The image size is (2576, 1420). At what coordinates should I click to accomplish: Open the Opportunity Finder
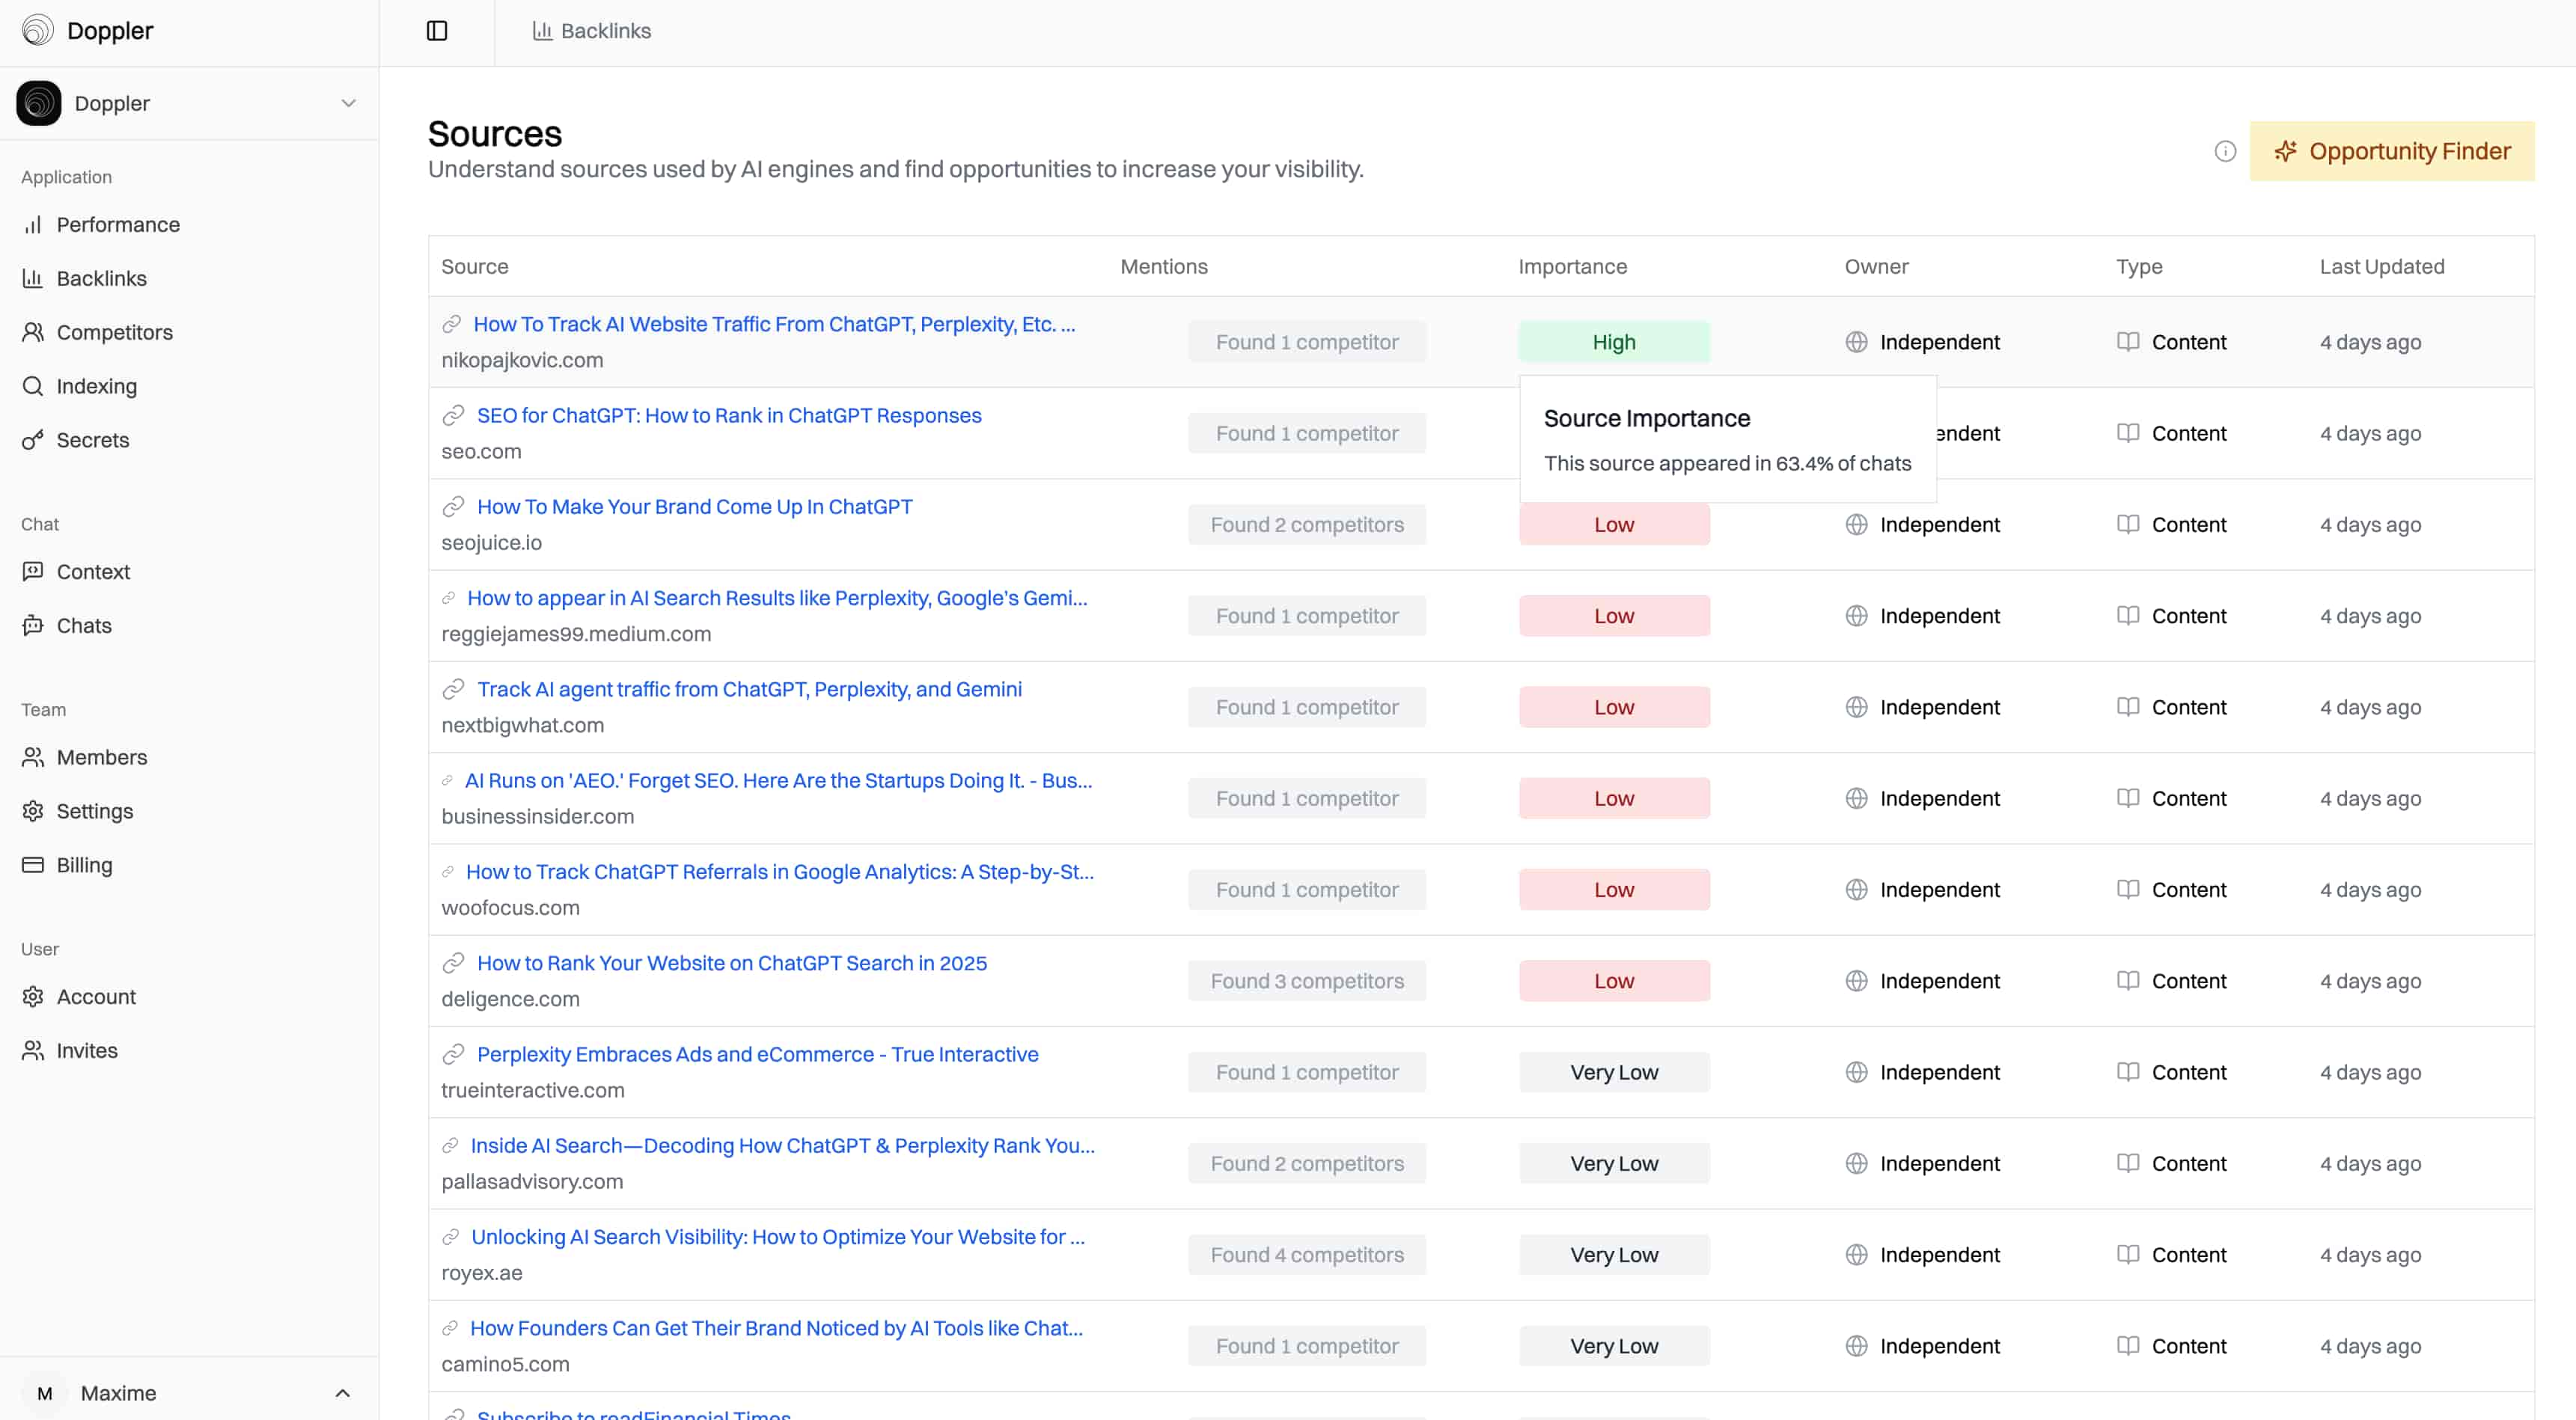pos(2391,151)
